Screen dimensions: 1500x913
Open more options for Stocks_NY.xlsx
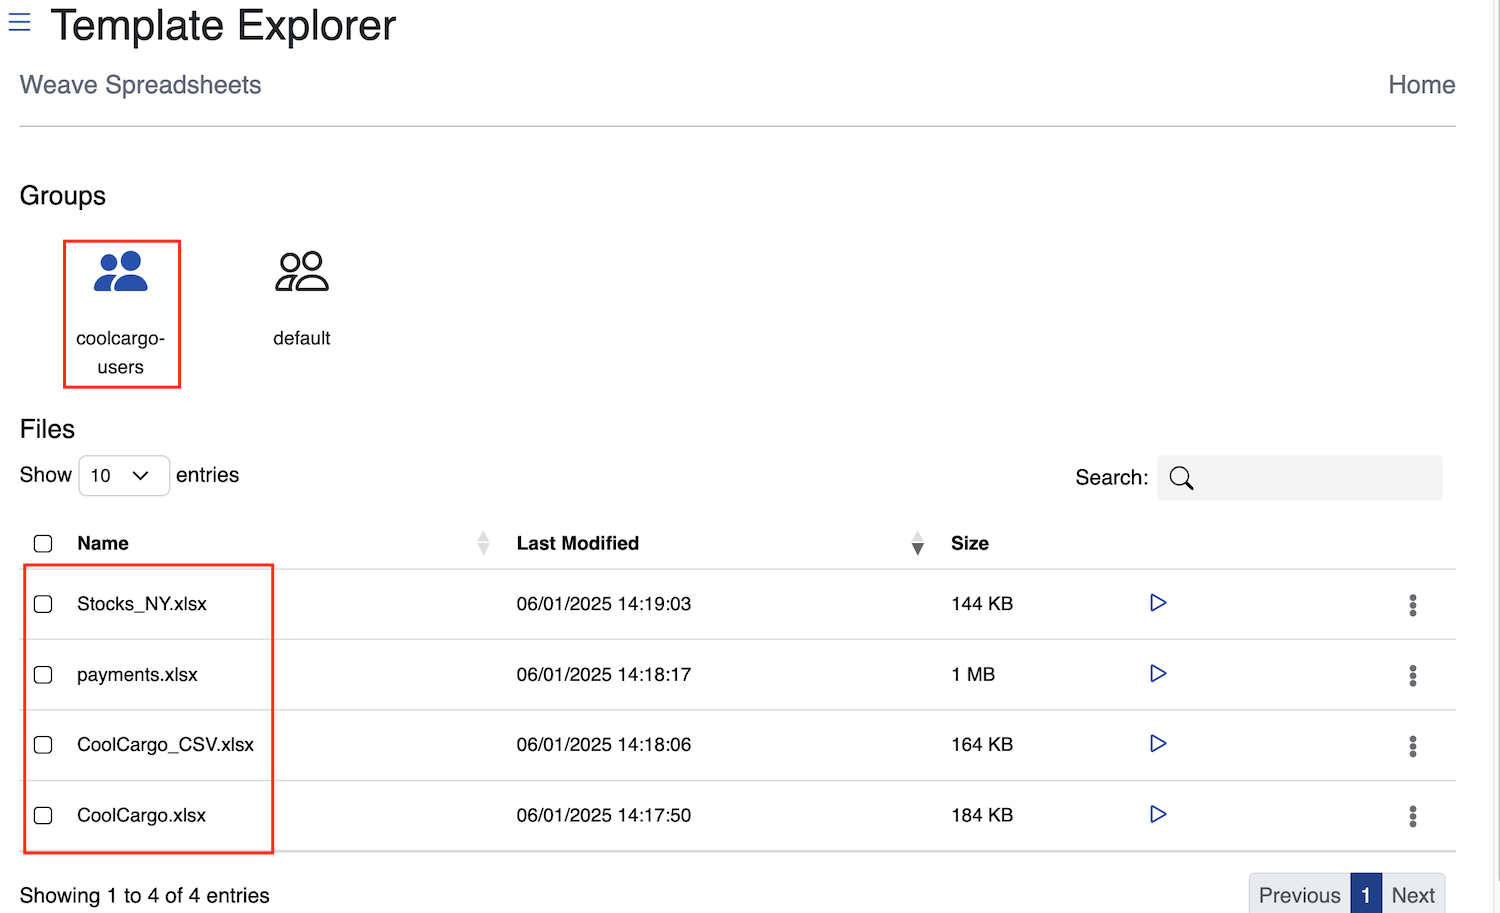pos(1412,605)
